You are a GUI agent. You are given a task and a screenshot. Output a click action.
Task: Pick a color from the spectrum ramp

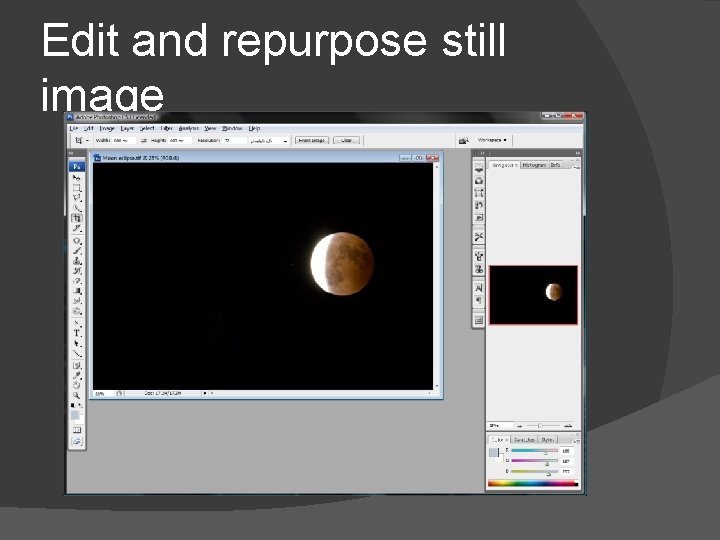point(533,483)
